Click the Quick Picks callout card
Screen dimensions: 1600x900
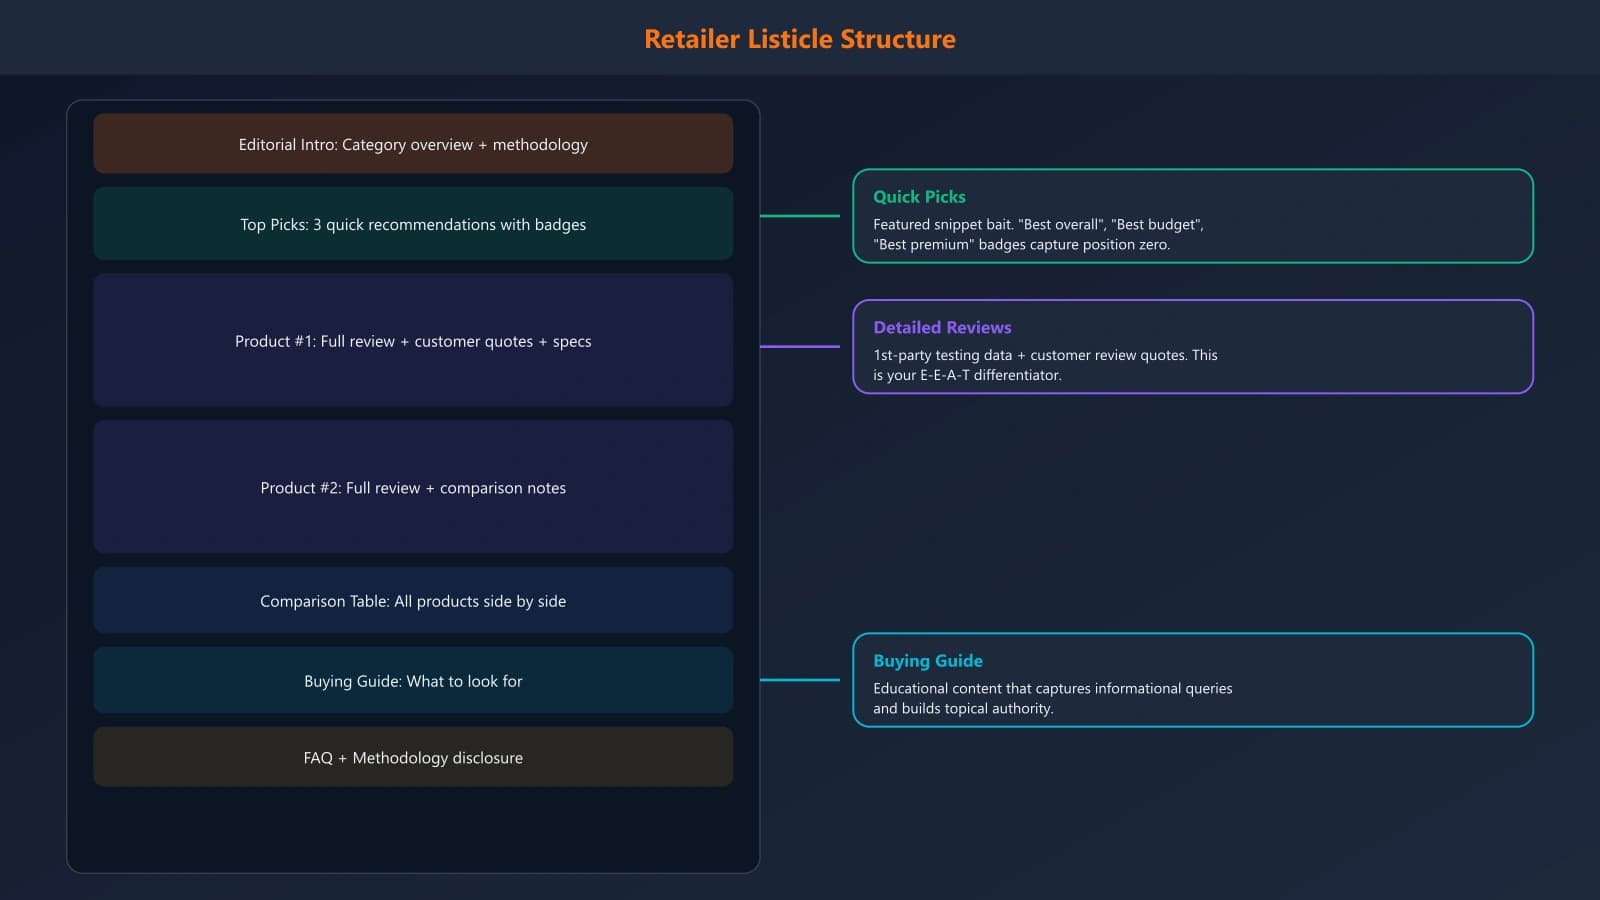point(1192,217)
